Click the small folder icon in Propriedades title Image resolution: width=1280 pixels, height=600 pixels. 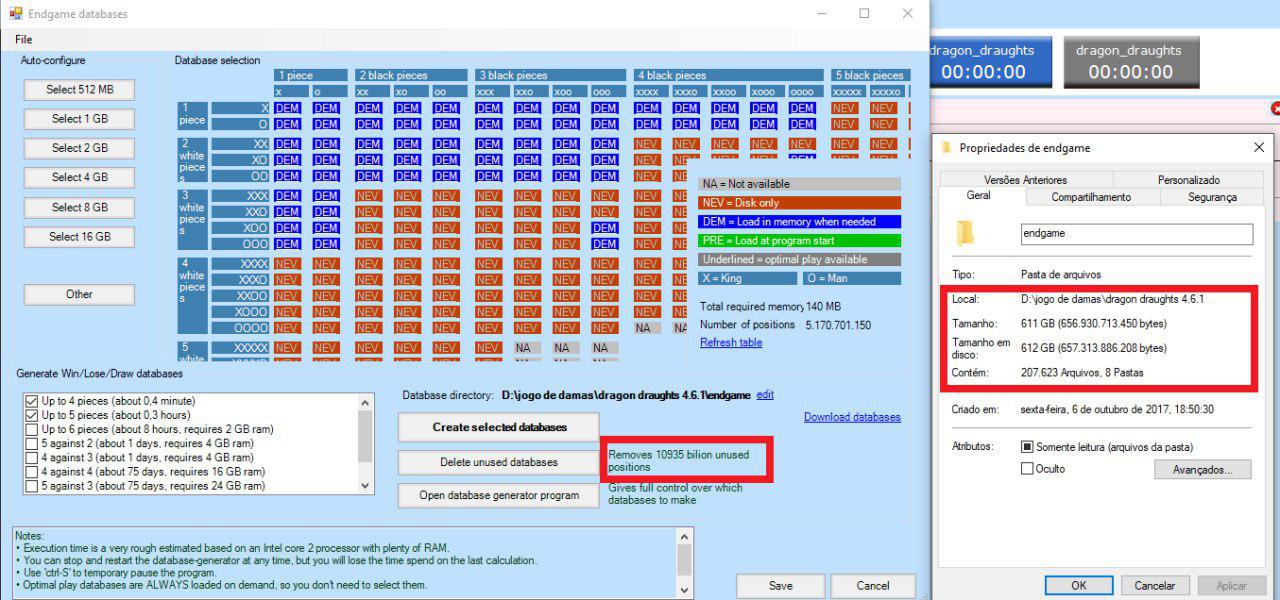click(x=946, y=148)
